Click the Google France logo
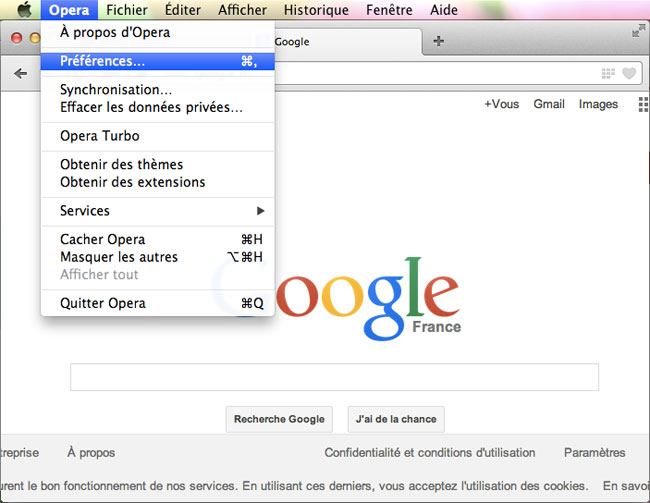650x503 pixels. coord(367,299)
